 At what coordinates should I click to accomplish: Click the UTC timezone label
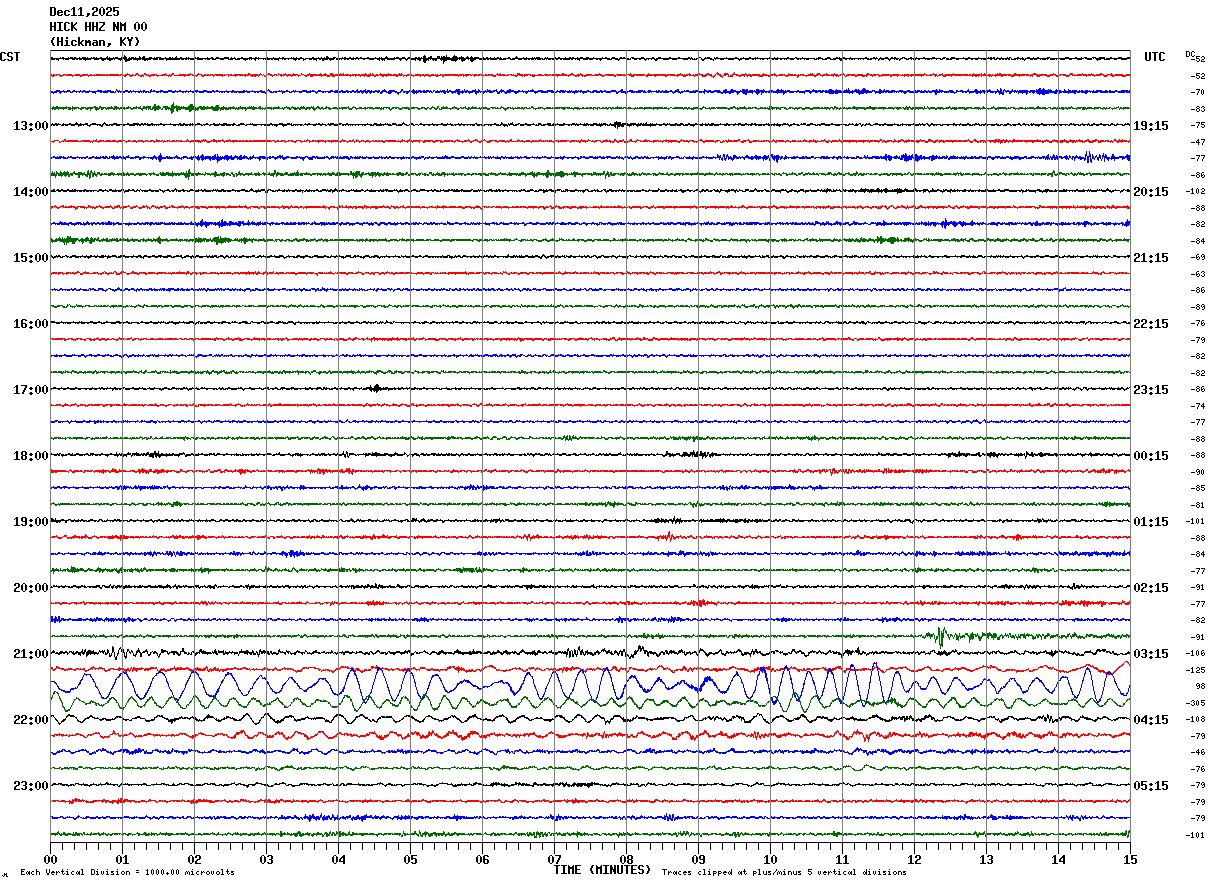1155,57
